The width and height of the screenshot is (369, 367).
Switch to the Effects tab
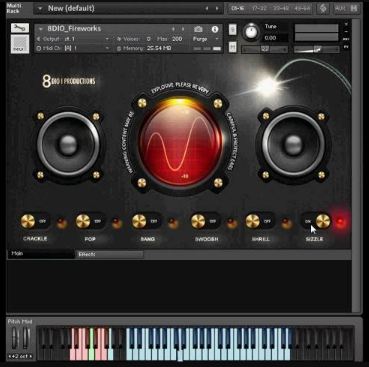109,254
